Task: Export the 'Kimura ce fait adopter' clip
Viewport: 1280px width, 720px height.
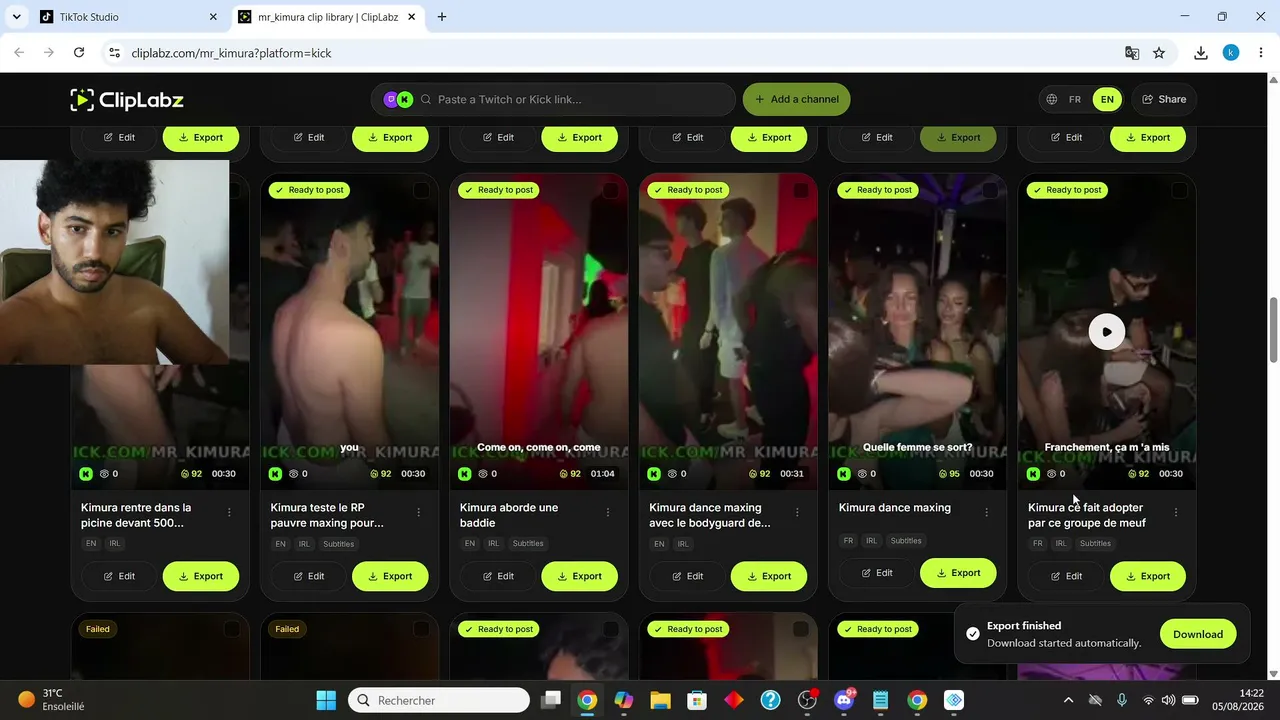Action: [1148, 576]
